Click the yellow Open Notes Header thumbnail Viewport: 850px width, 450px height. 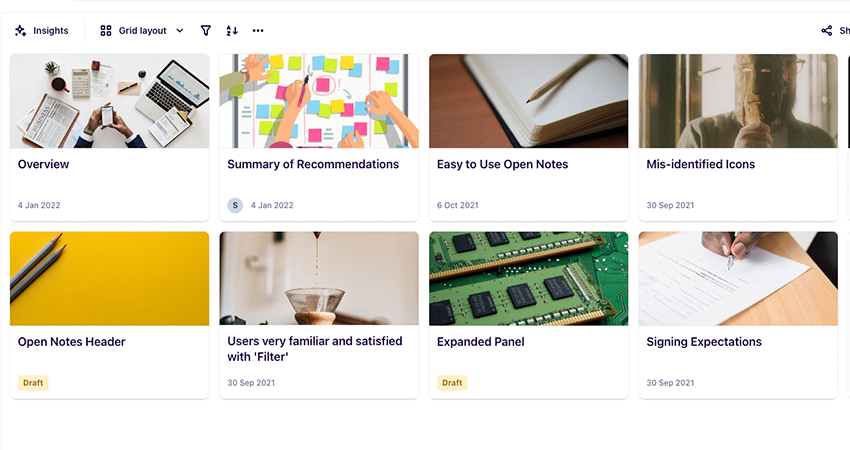(109, 278)
